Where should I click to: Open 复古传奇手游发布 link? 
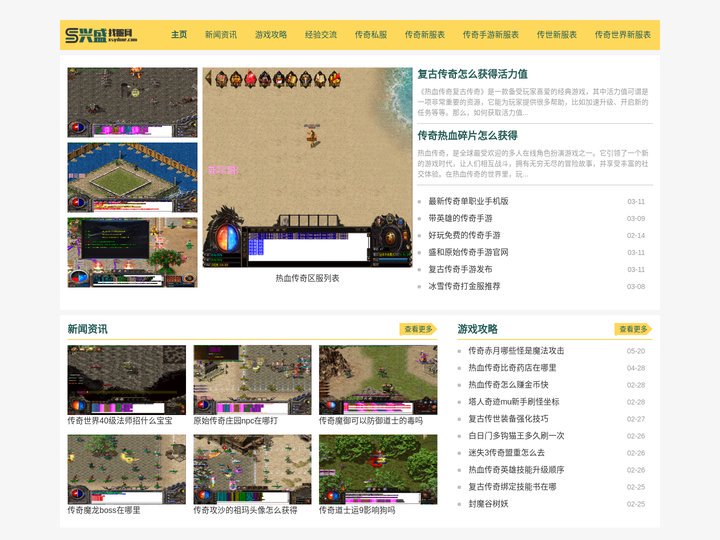460,269
